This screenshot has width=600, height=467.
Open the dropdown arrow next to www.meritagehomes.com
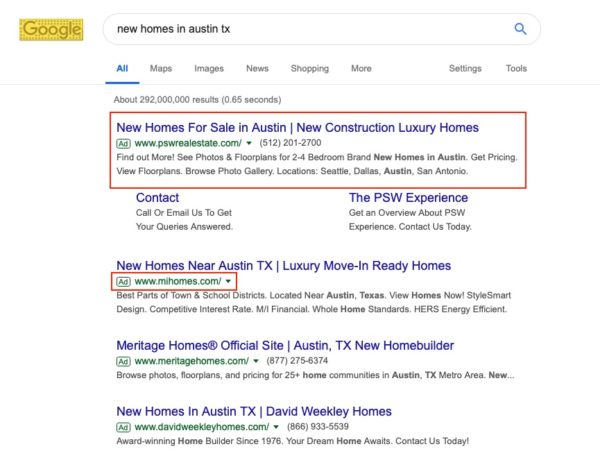click(256, 361)
